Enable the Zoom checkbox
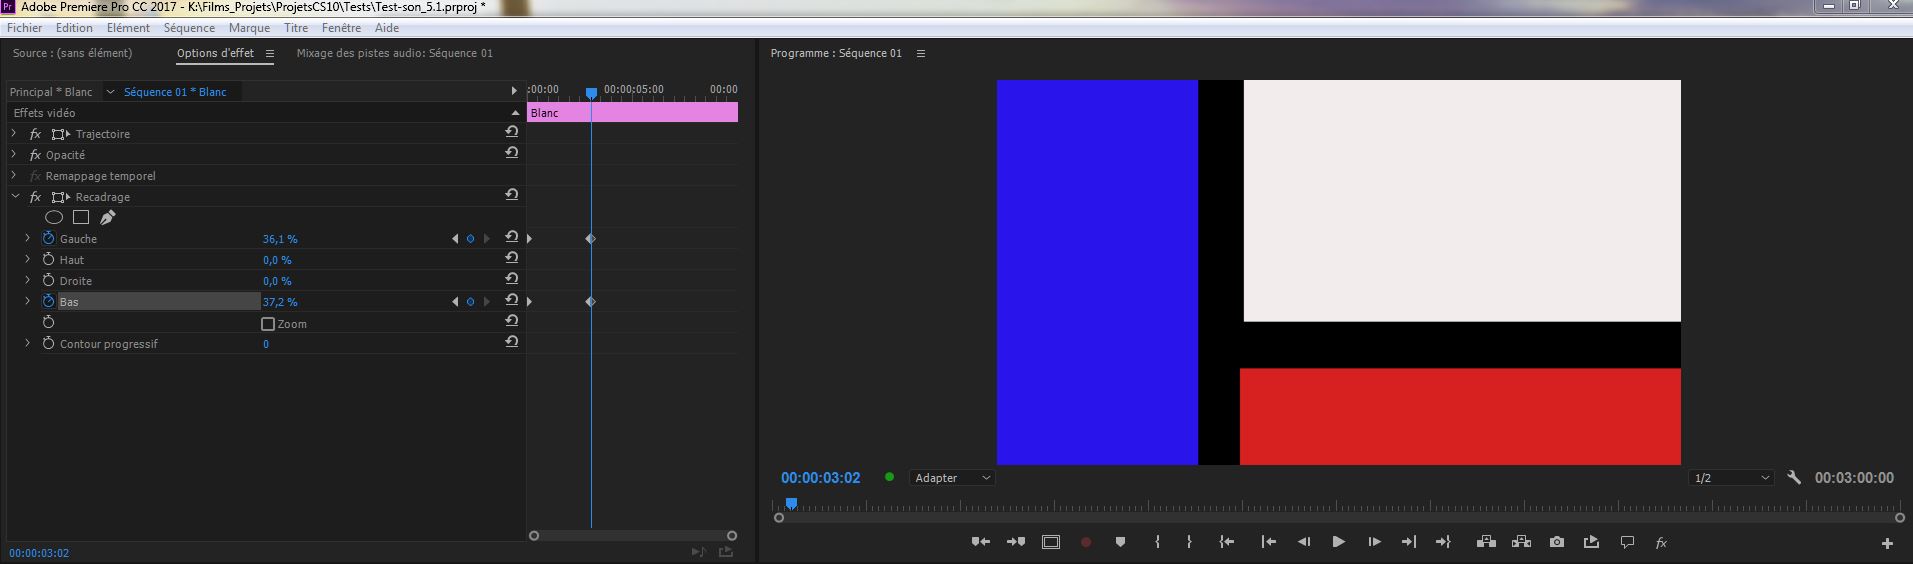The image size is (1913, 564). pyautogui.click(x=268, y=324)
